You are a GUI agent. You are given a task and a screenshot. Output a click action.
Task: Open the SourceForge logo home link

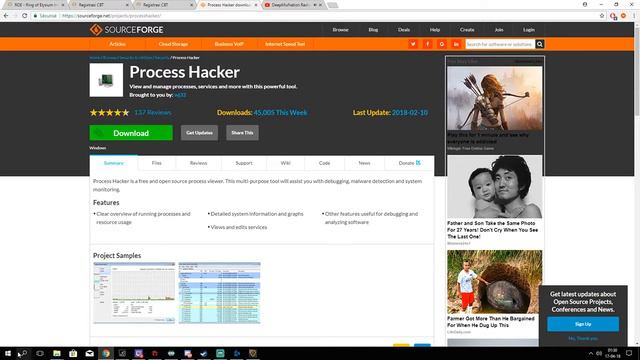point(127,30)
